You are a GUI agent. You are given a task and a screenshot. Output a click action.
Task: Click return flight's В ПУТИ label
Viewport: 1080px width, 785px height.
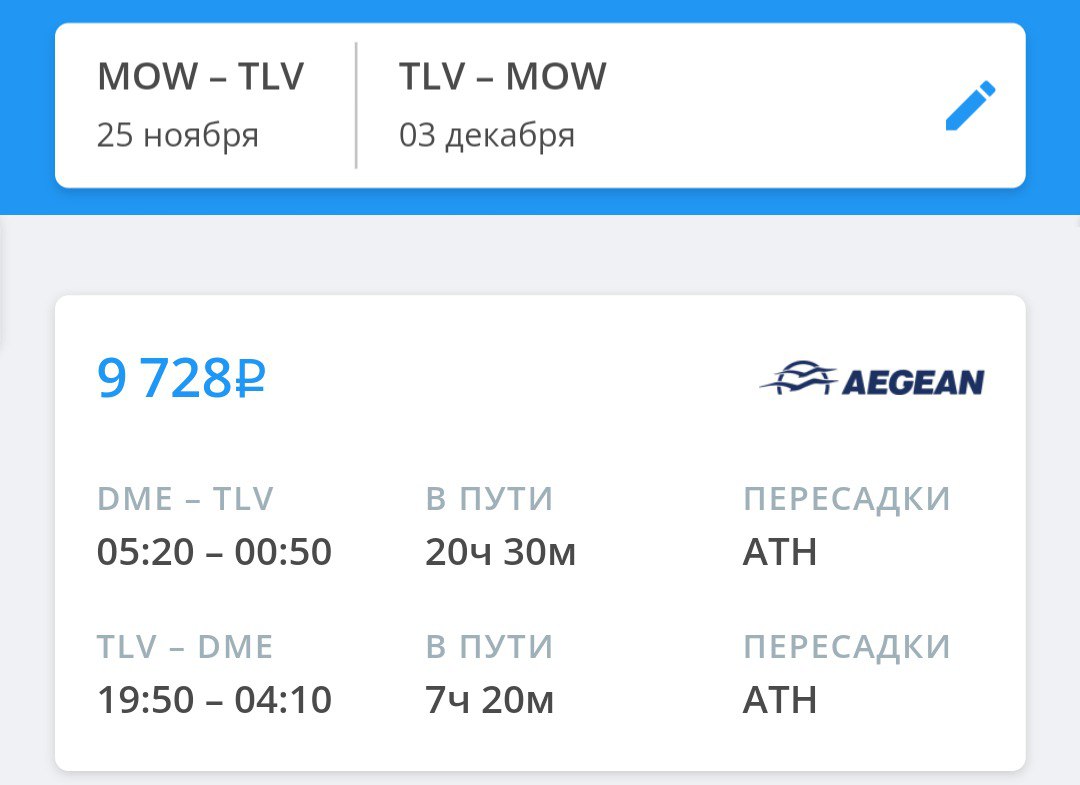tap(489, 647)
